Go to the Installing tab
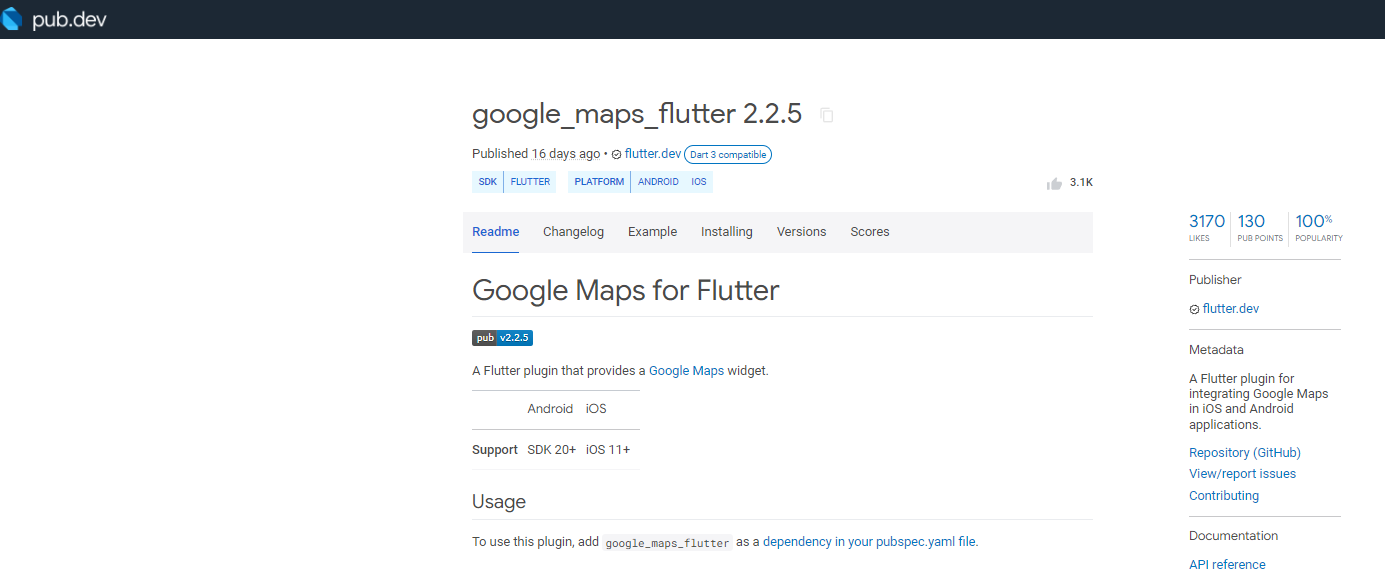This screenshot has width=1385, height=569. pos(727,232)
